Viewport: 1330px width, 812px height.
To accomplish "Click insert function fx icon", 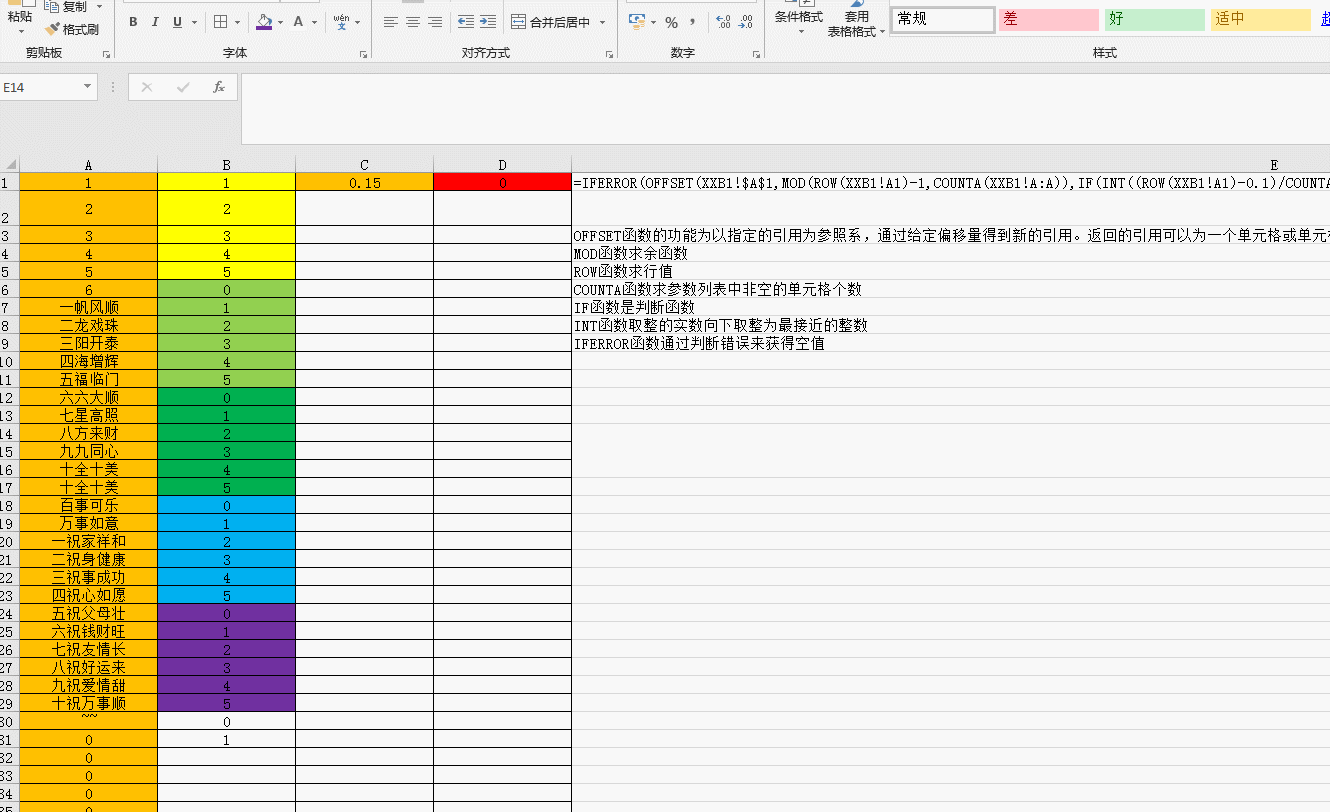I will [x=219, y=87].
